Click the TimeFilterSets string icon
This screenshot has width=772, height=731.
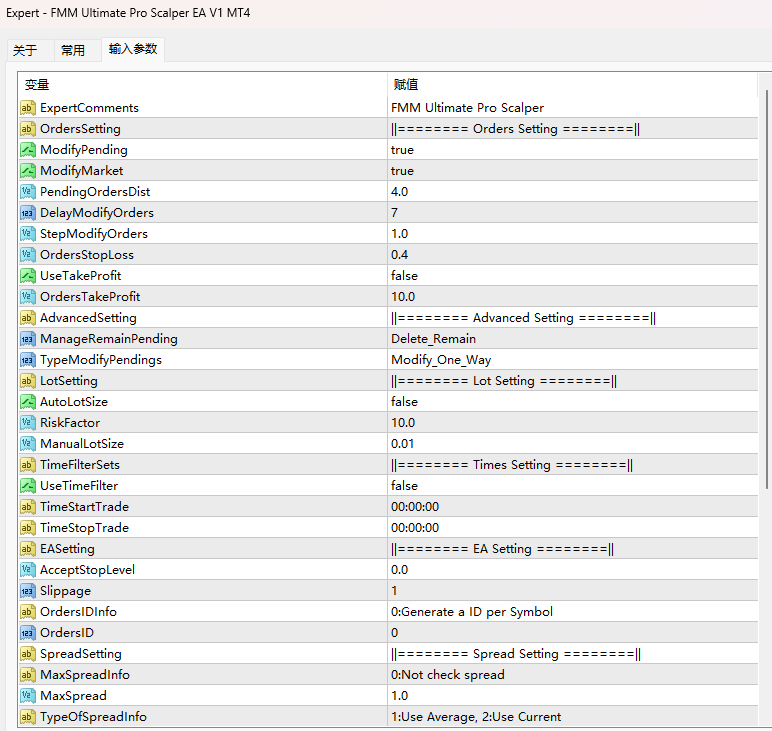click(x=28, y=465)
